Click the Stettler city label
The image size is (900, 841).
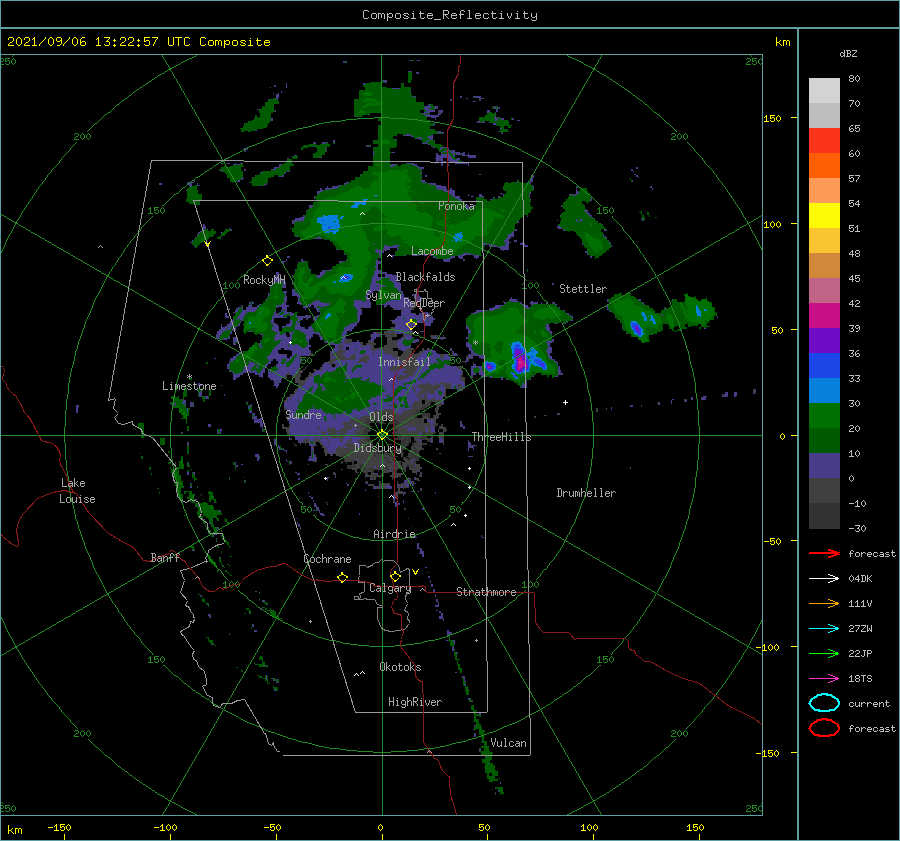click(x=583, y=289)
